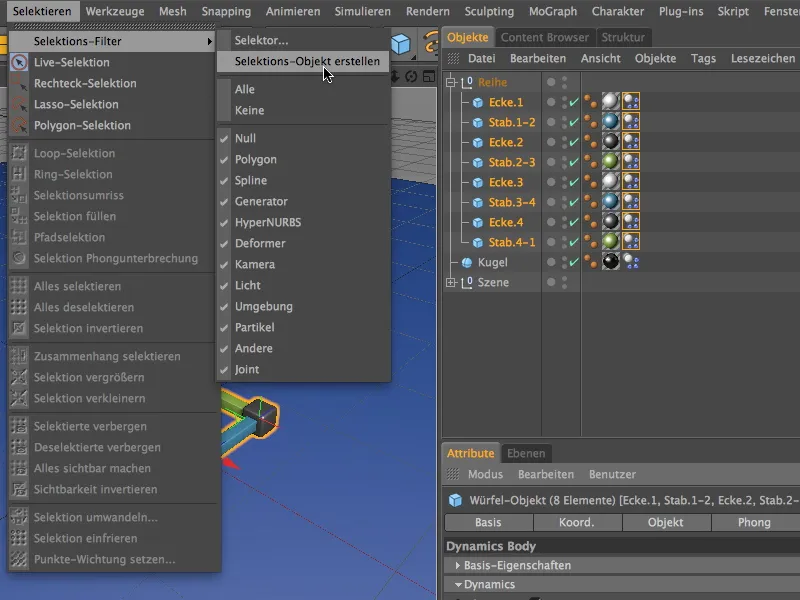Select the green material tag on Stab.2-3
800x600 pixels.
(610, 161)
